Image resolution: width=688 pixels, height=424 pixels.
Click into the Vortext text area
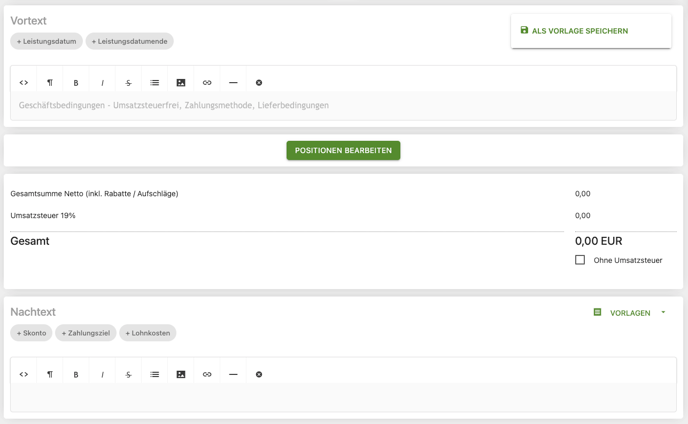(x=343, y=105)
